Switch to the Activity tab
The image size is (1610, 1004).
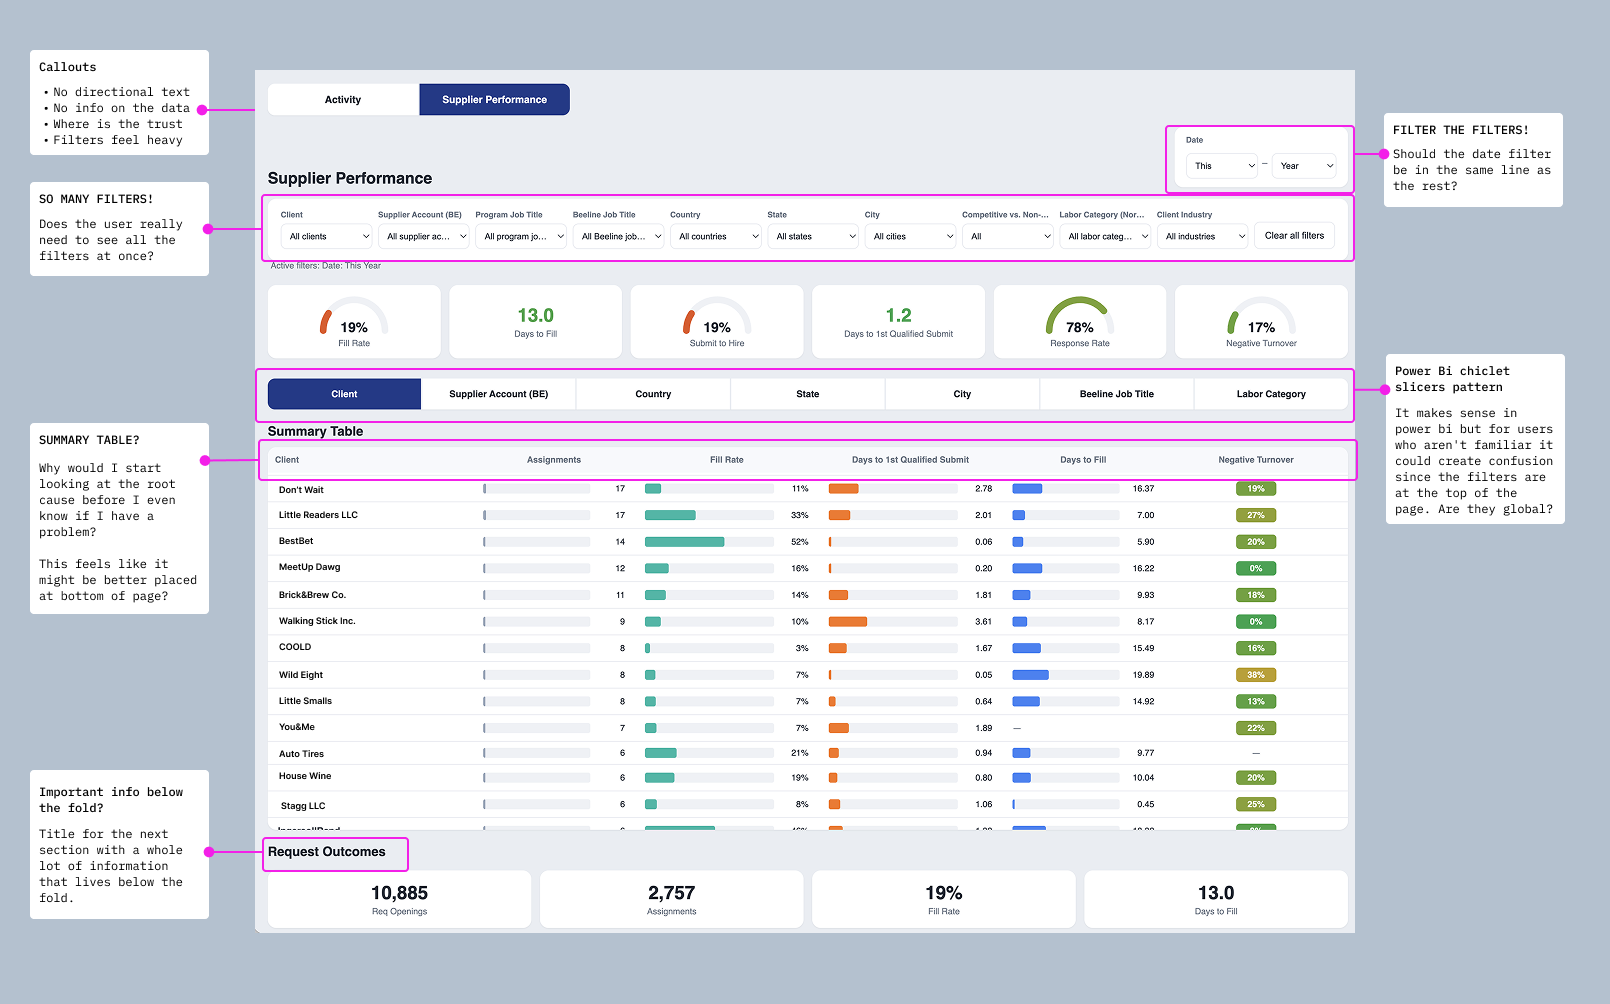point(343,100)
